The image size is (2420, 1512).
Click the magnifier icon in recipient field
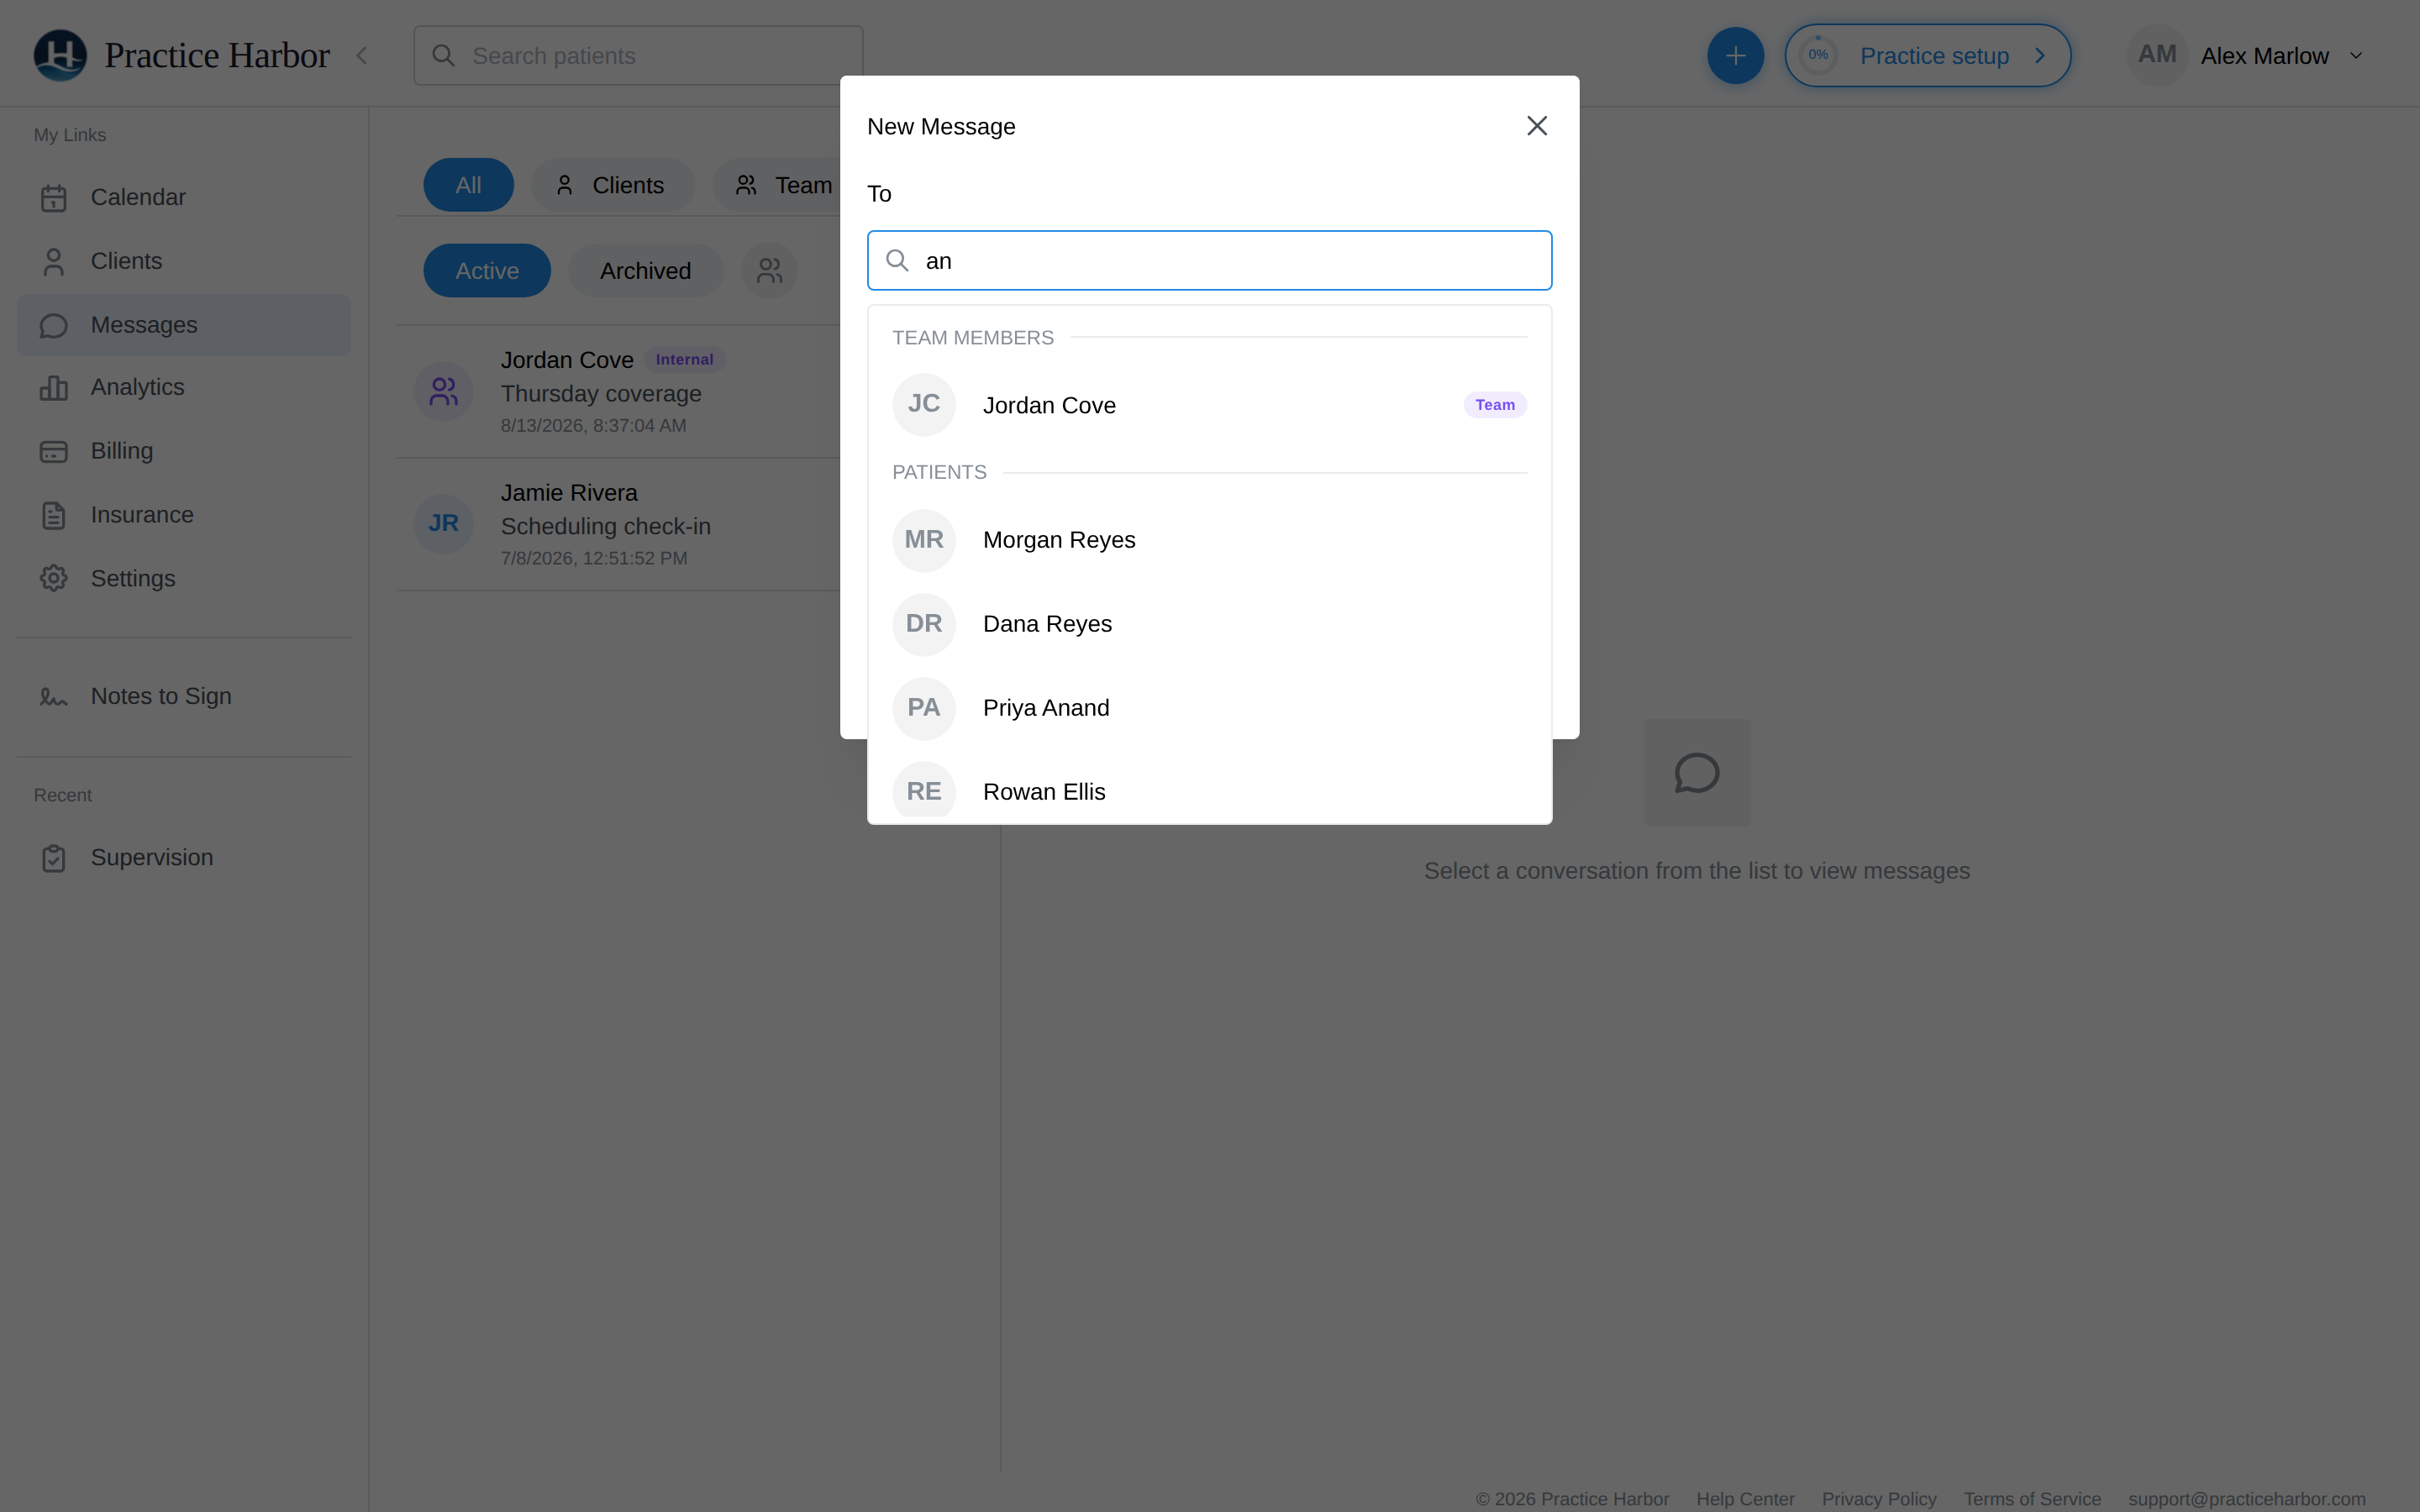click(897, 261)
